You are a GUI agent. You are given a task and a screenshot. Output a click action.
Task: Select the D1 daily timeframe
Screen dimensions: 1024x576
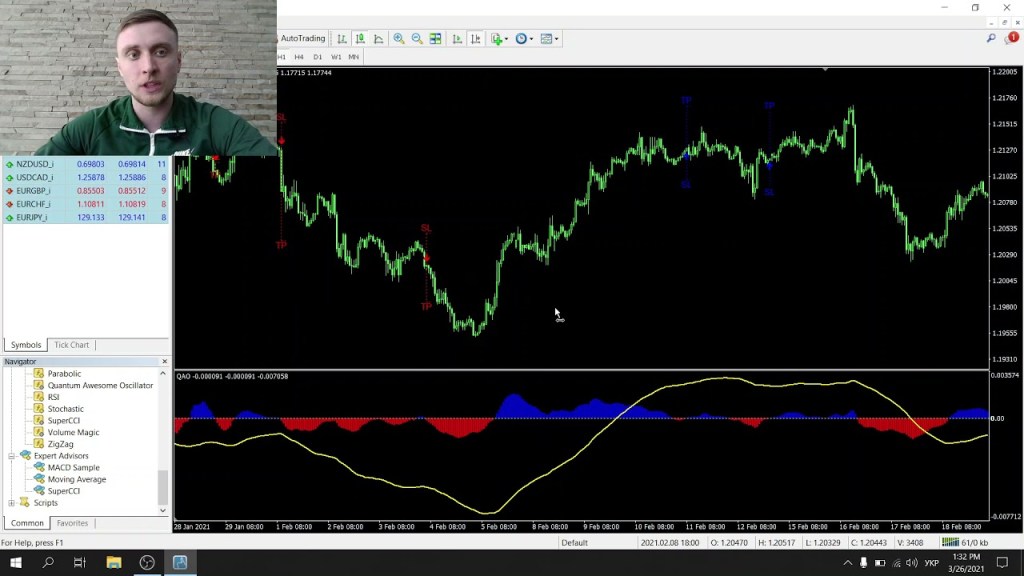[317, 58]
